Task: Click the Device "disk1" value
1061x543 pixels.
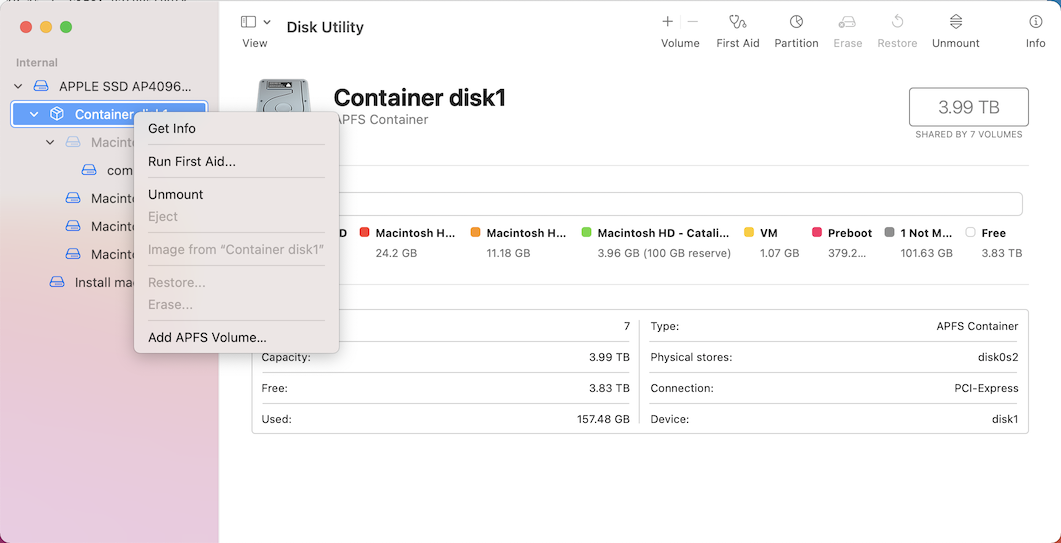Action: coord(1005,420)
